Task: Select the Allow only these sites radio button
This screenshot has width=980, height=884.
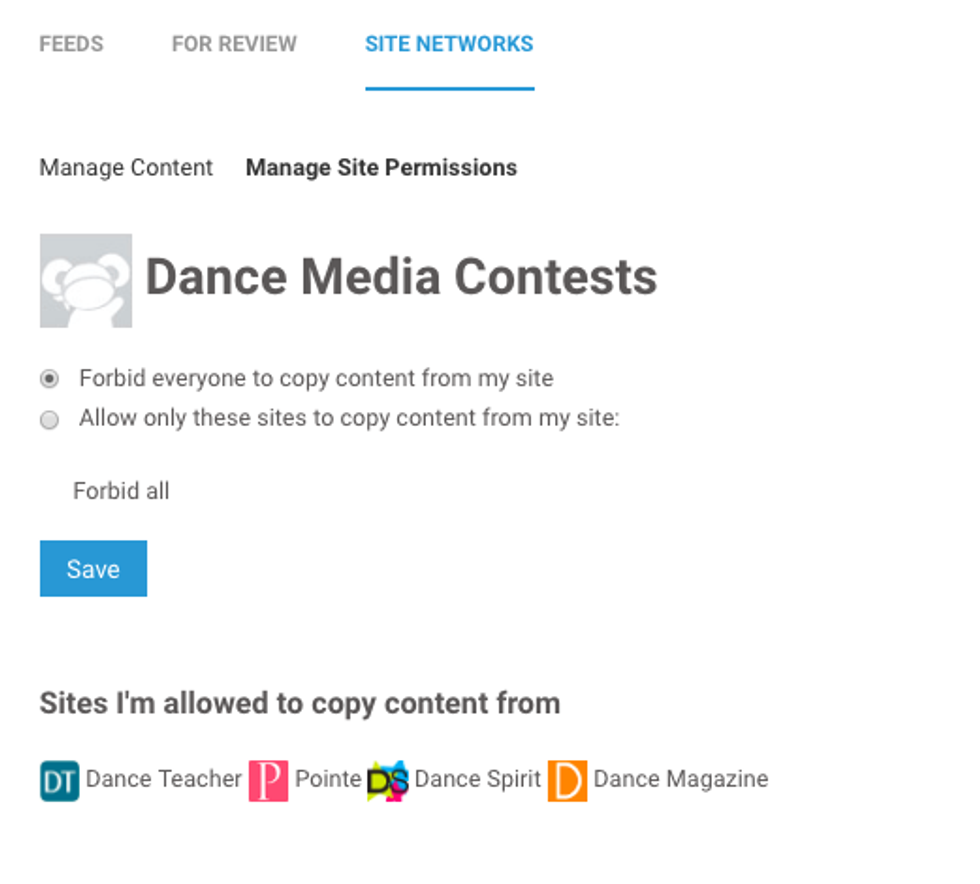Action: [49, 420]
